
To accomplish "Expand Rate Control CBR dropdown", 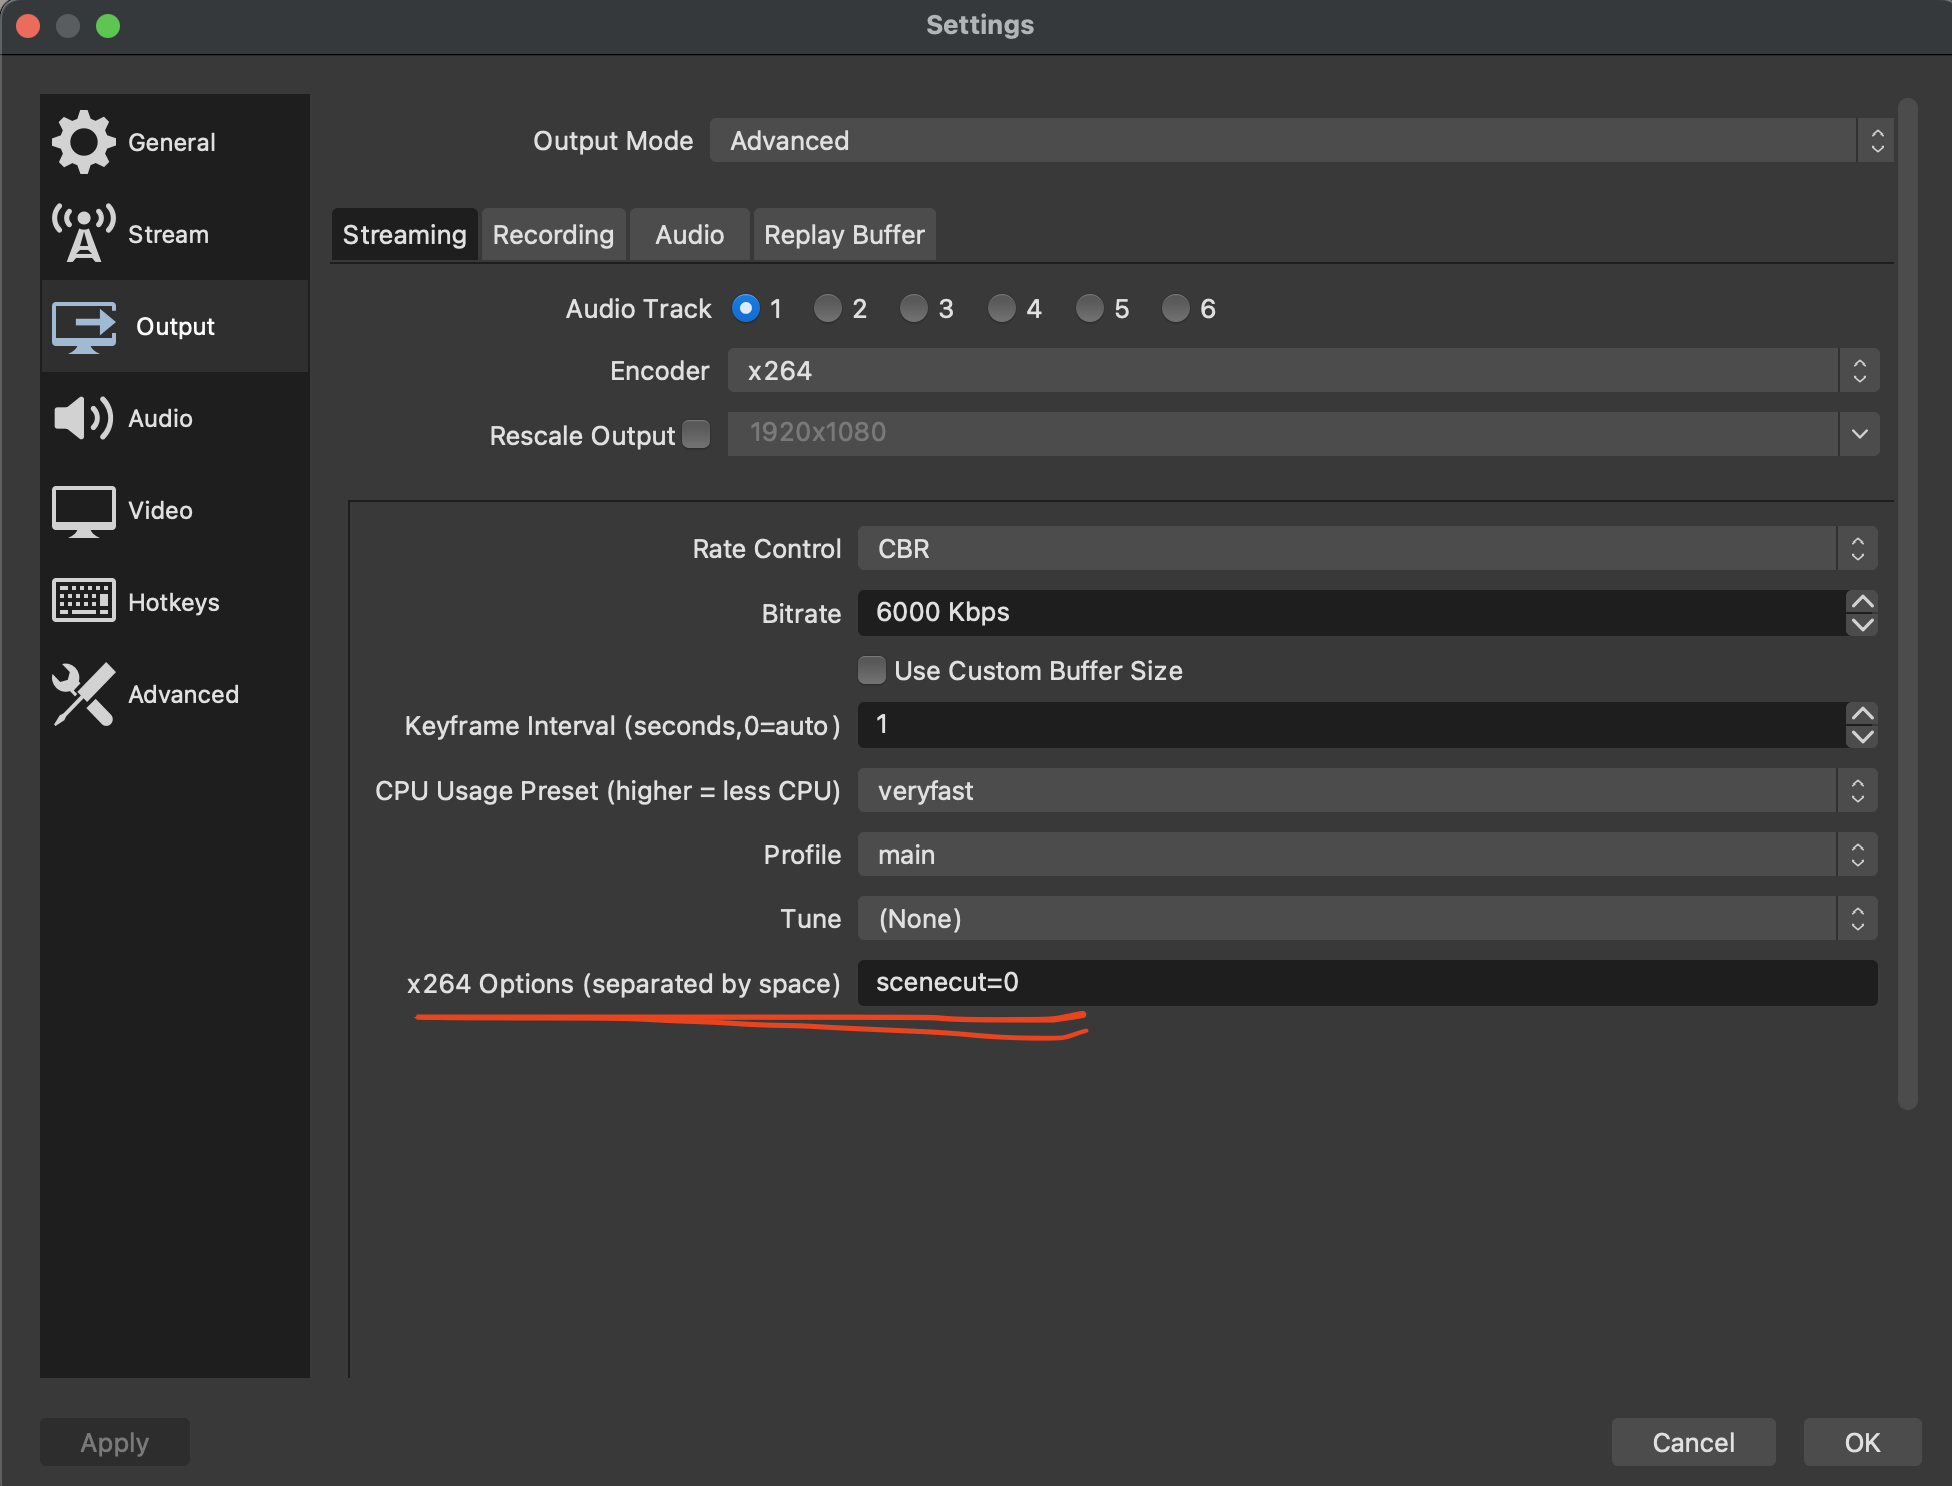I will pyautogui.click(x=1366, y=549).
